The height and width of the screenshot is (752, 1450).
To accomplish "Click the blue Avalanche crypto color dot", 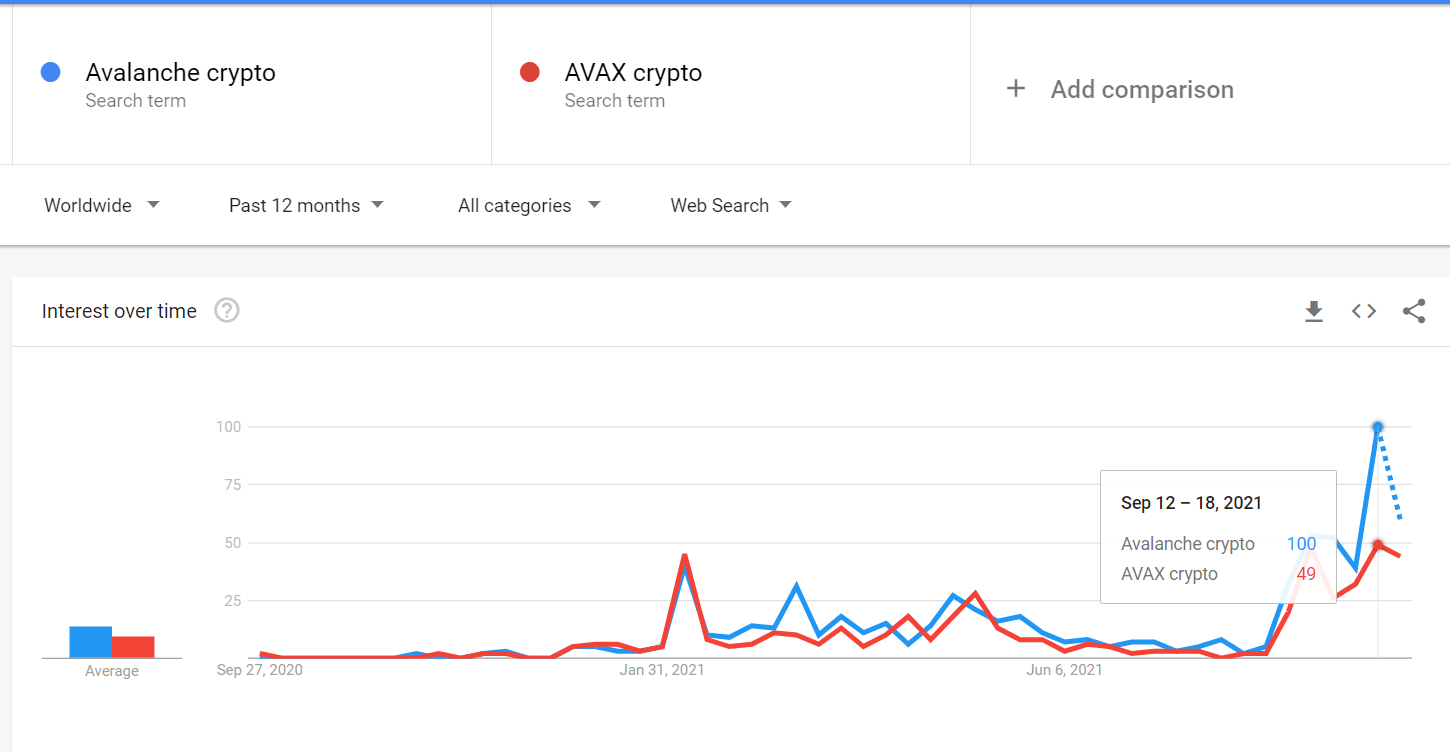I will [50, 72].
